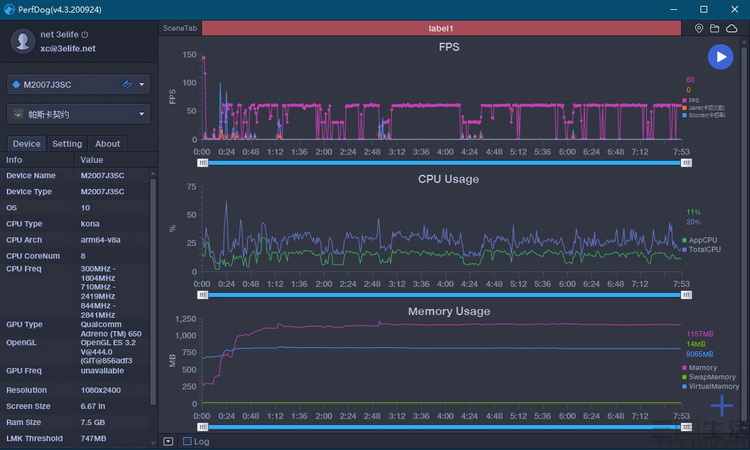This screenshot has height=450, width=750.
Task: Enable the Log checkbox
Action: 187,441
